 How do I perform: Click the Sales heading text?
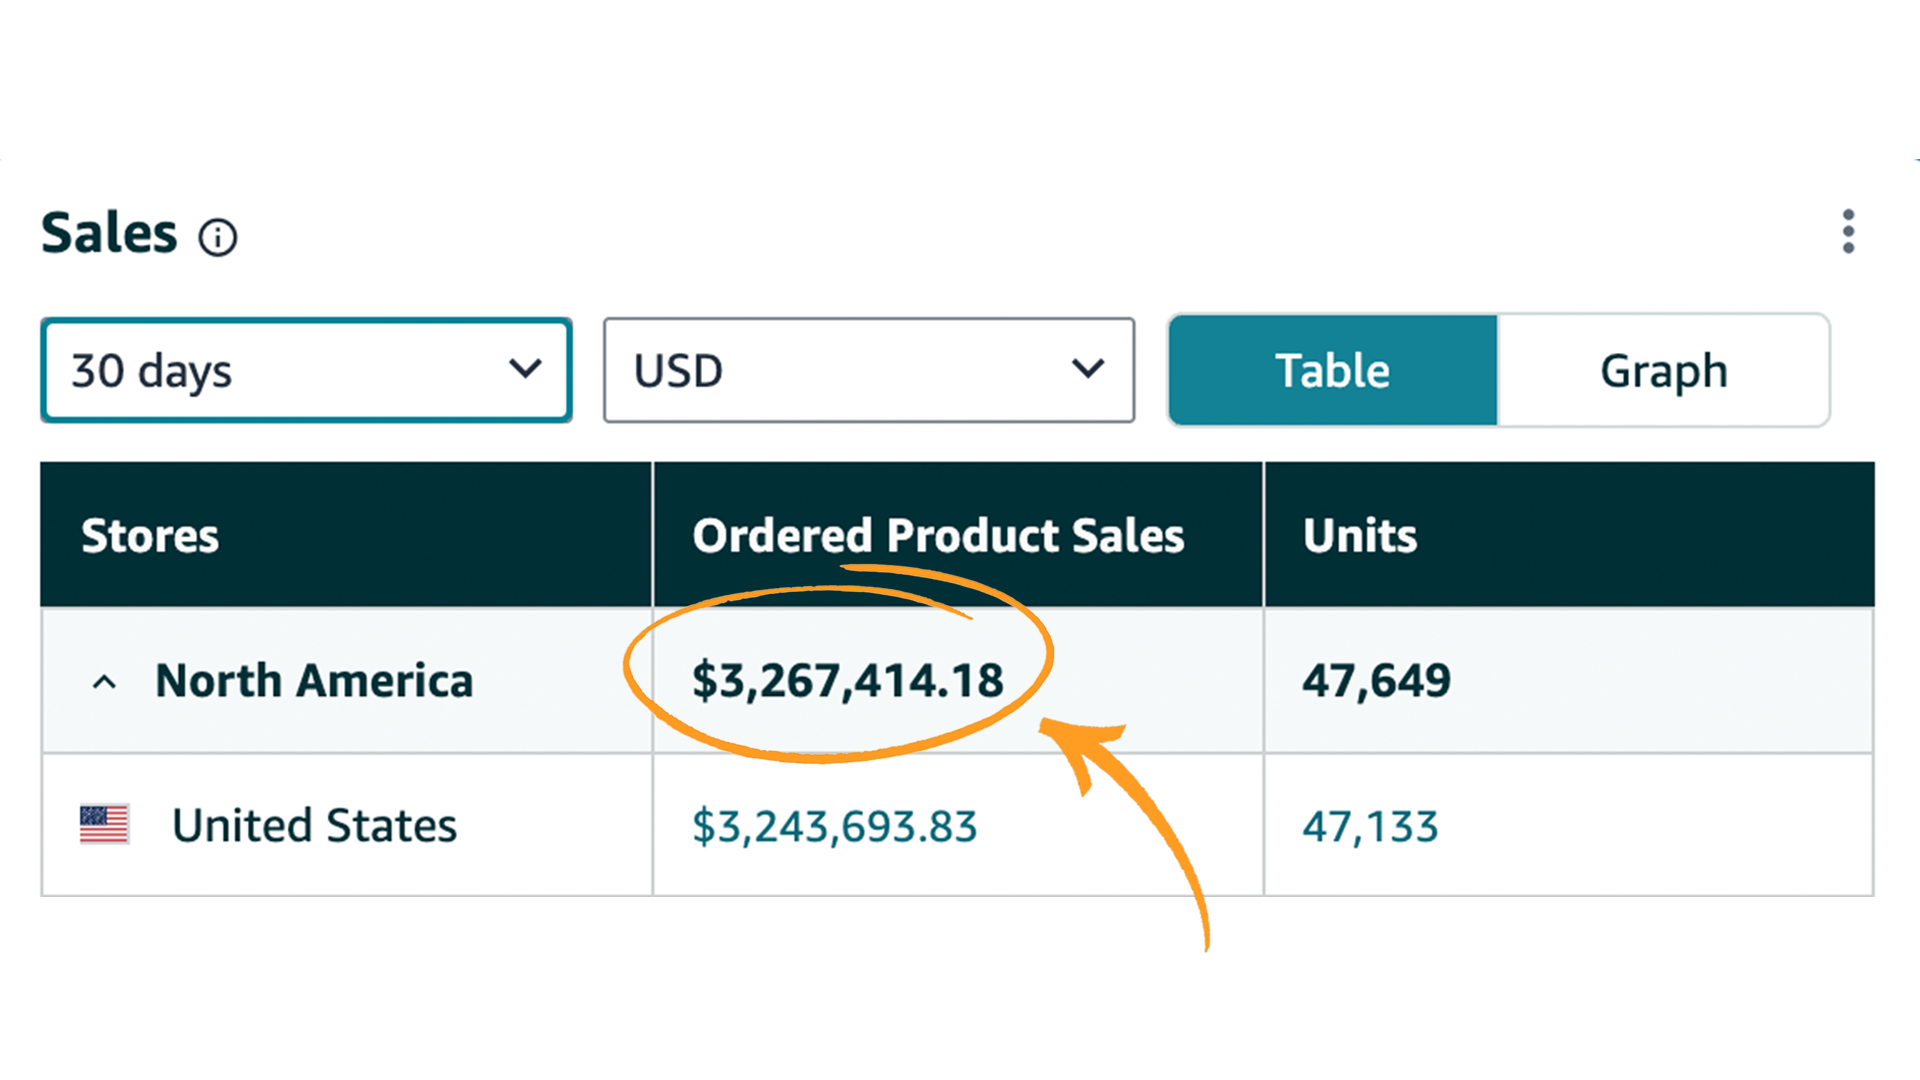108,232
